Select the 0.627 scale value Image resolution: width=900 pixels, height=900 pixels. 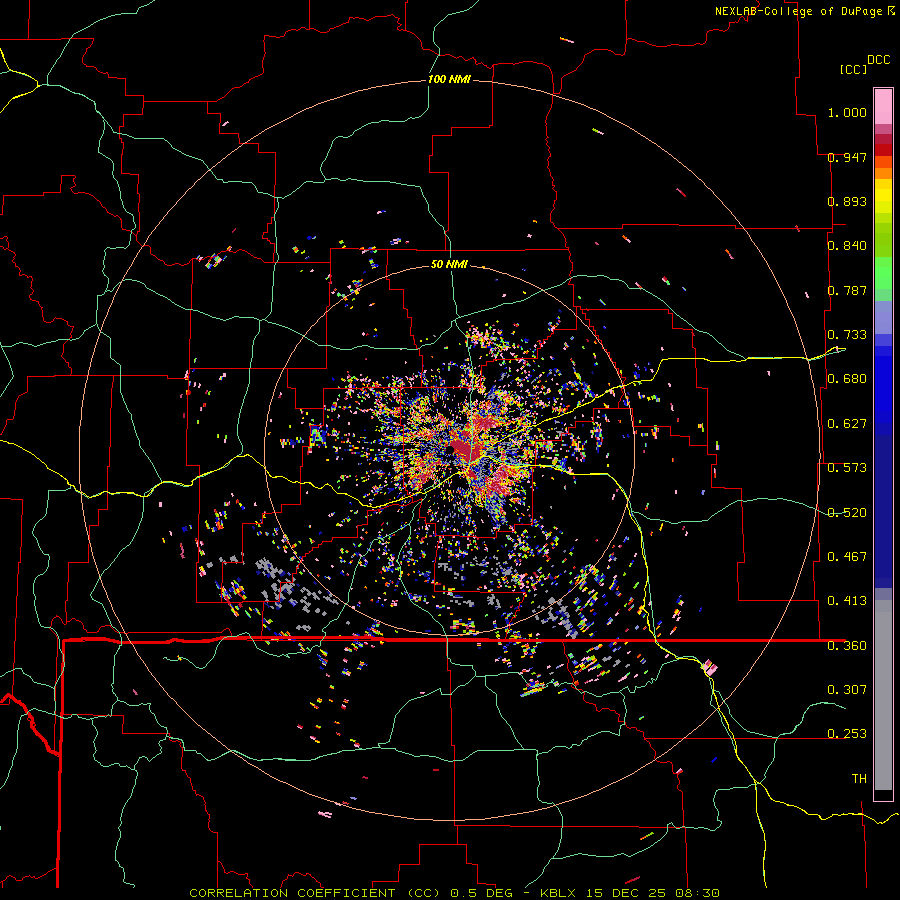click(847, 424)
